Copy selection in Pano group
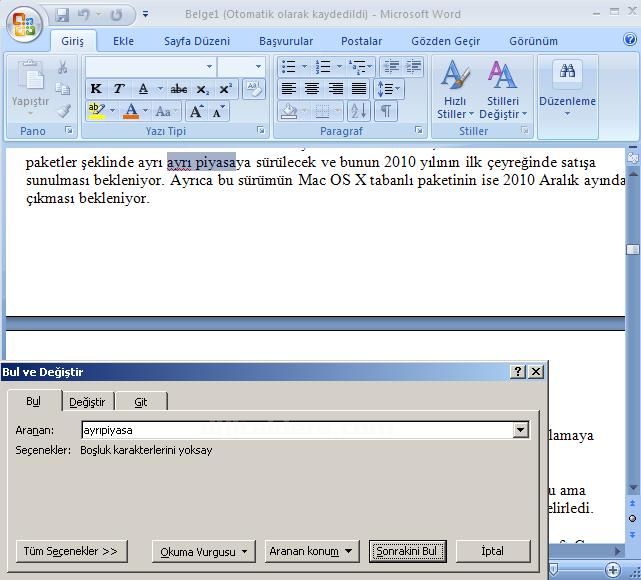This screenshot has height=580, width=641. 63,89
